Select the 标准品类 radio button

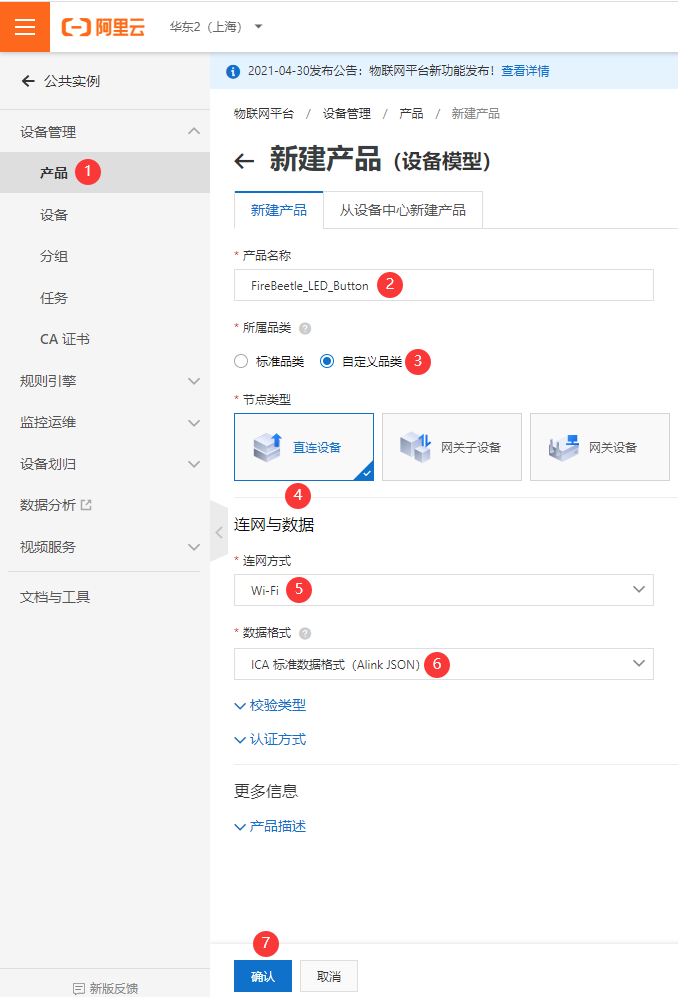pos(240,361)
